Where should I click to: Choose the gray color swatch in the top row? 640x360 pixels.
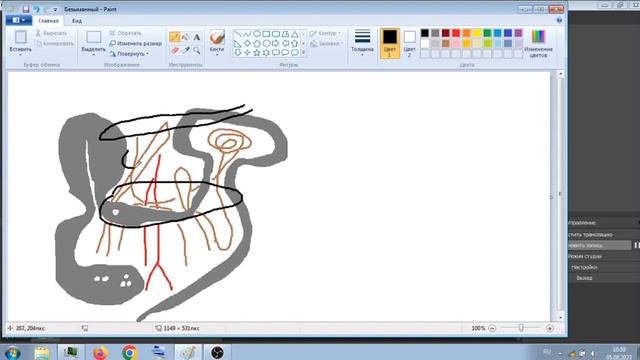pyautogui.click(x=435, y=33)
